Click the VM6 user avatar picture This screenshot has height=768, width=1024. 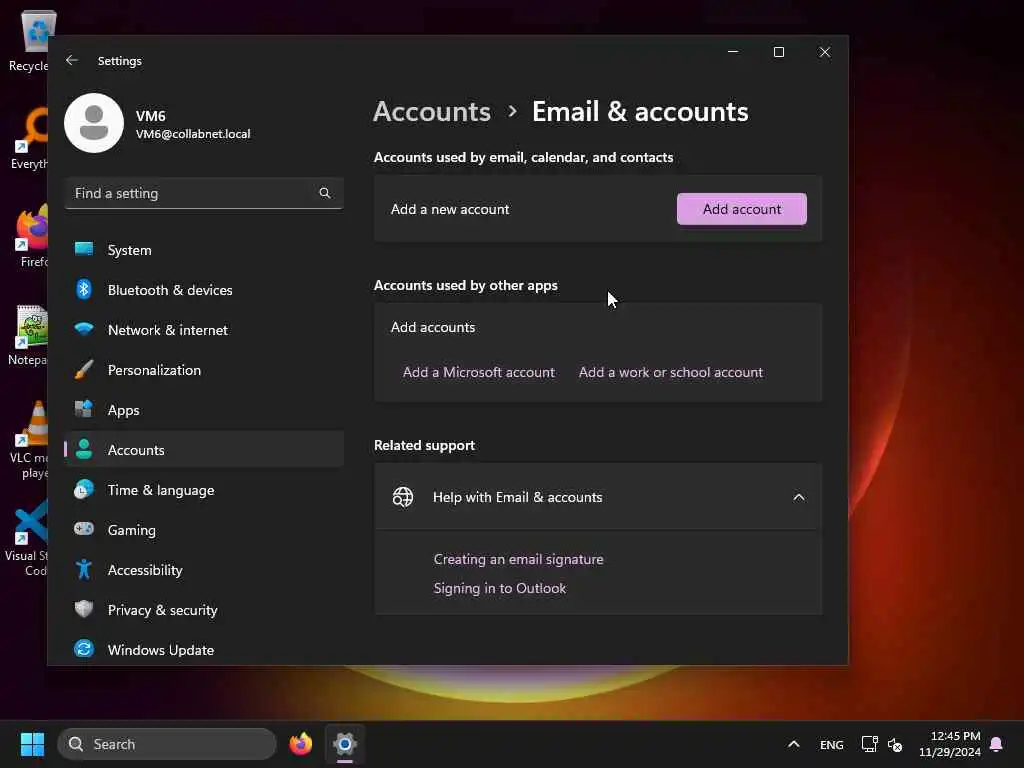click(94, 123)
